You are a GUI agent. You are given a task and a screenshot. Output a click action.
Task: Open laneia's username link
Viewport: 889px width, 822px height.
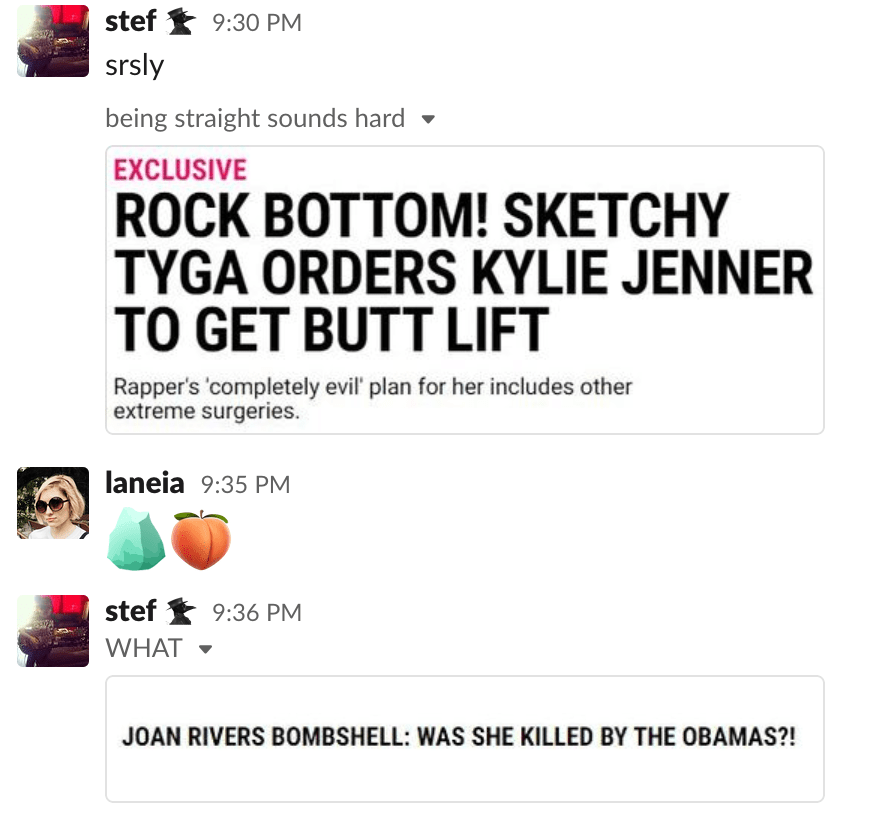coord(145,484)
